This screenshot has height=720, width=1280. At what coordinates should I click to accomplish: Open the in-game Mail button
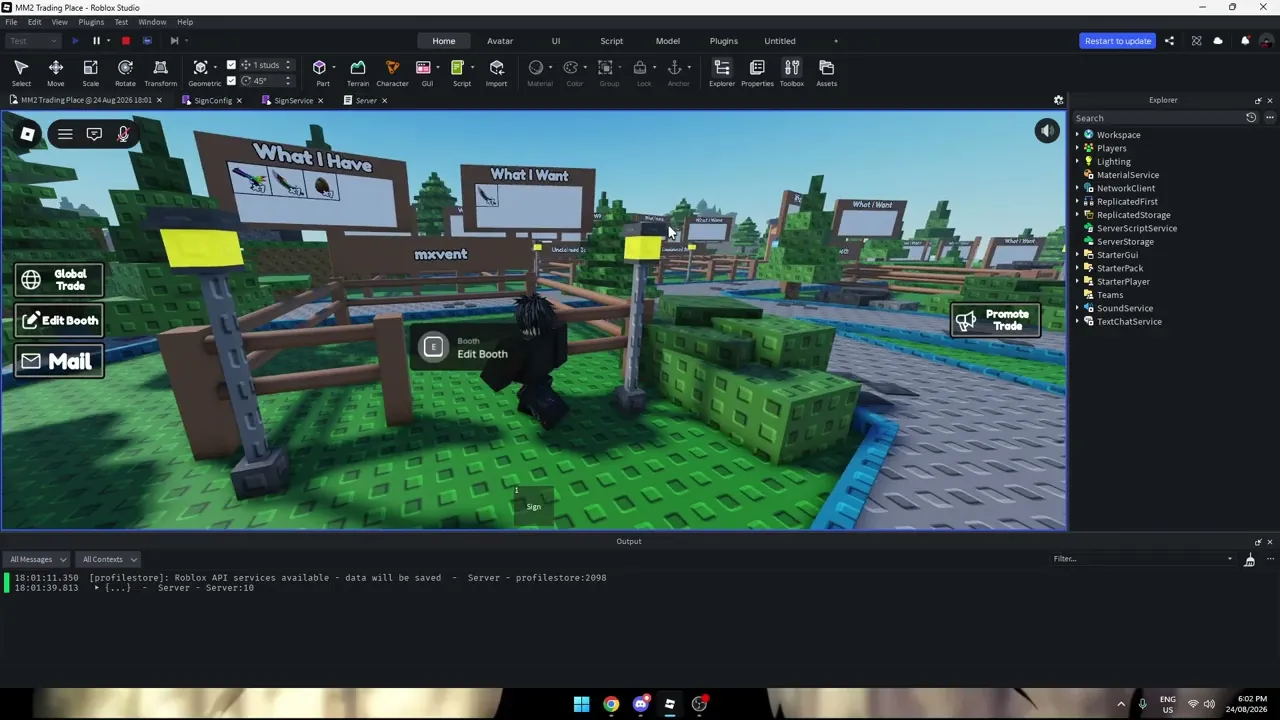pyautogui.click(x=59, y=362)
